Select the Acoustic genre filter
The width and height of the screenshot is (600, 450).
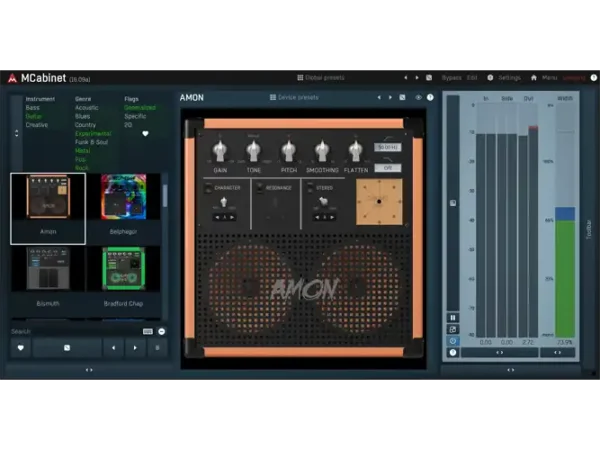[x=86, y=108]
